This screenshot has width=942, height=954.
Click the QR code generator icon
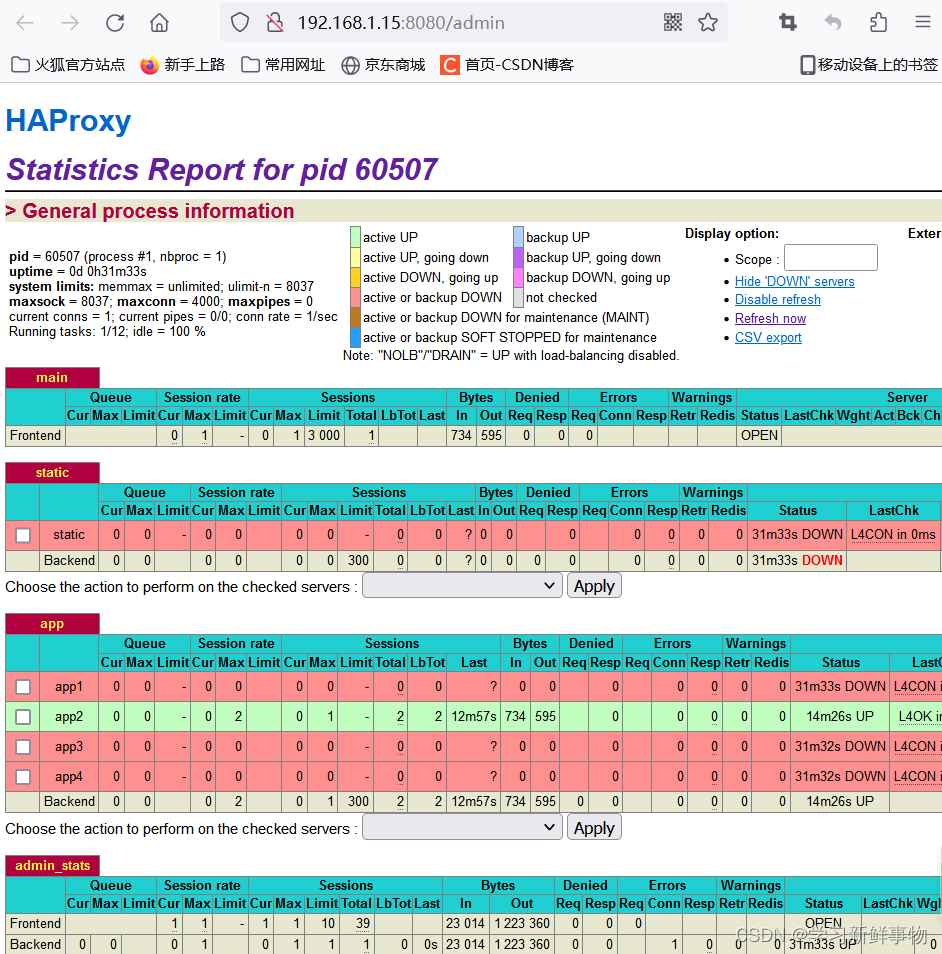point(675,22)
